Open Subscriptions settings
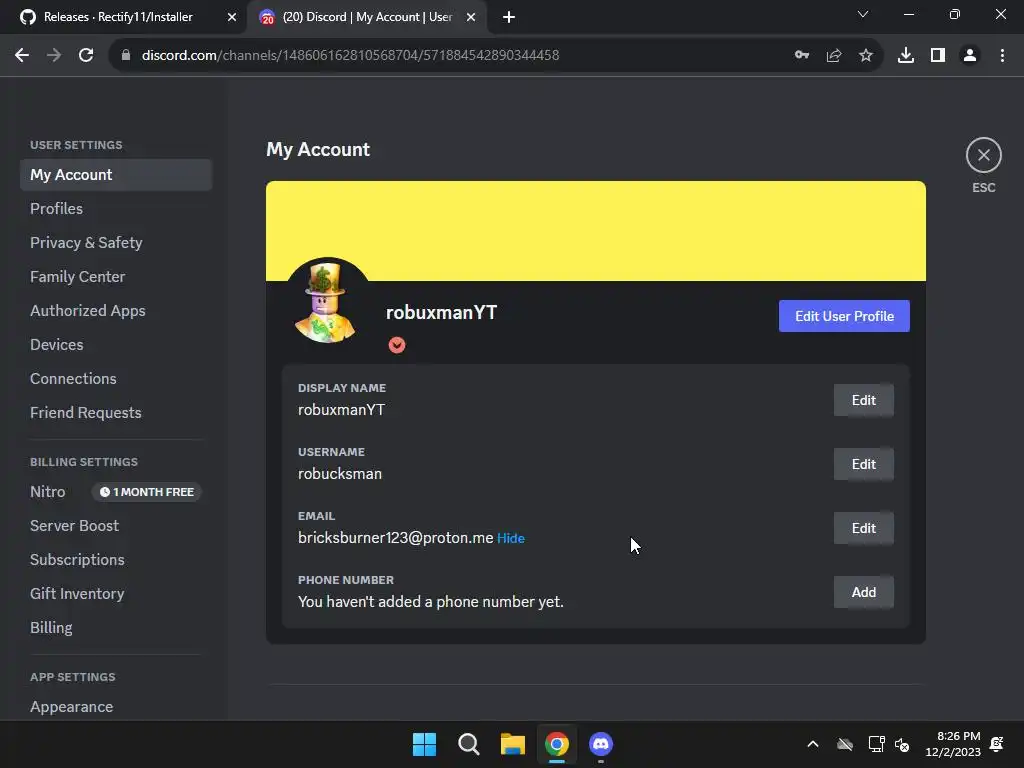 click(116, 560)
